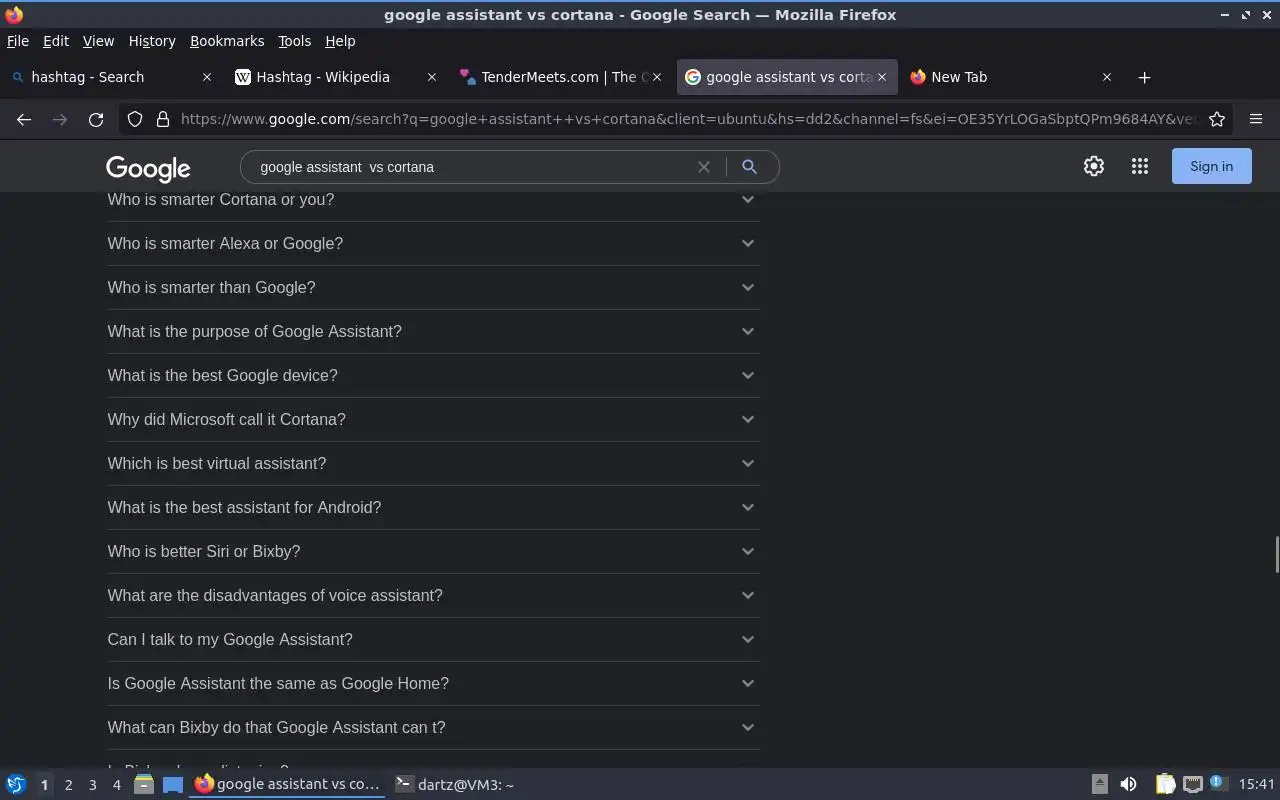Clear the search box with the X icon
The width and height of the screenshot is (1280, 800).
point(704,167)
